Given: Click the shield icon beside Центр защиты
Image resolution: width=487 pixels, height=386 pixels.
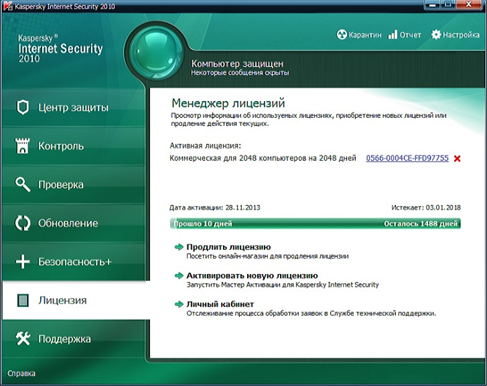Looking at the screenshot, I should click(23, 107).
